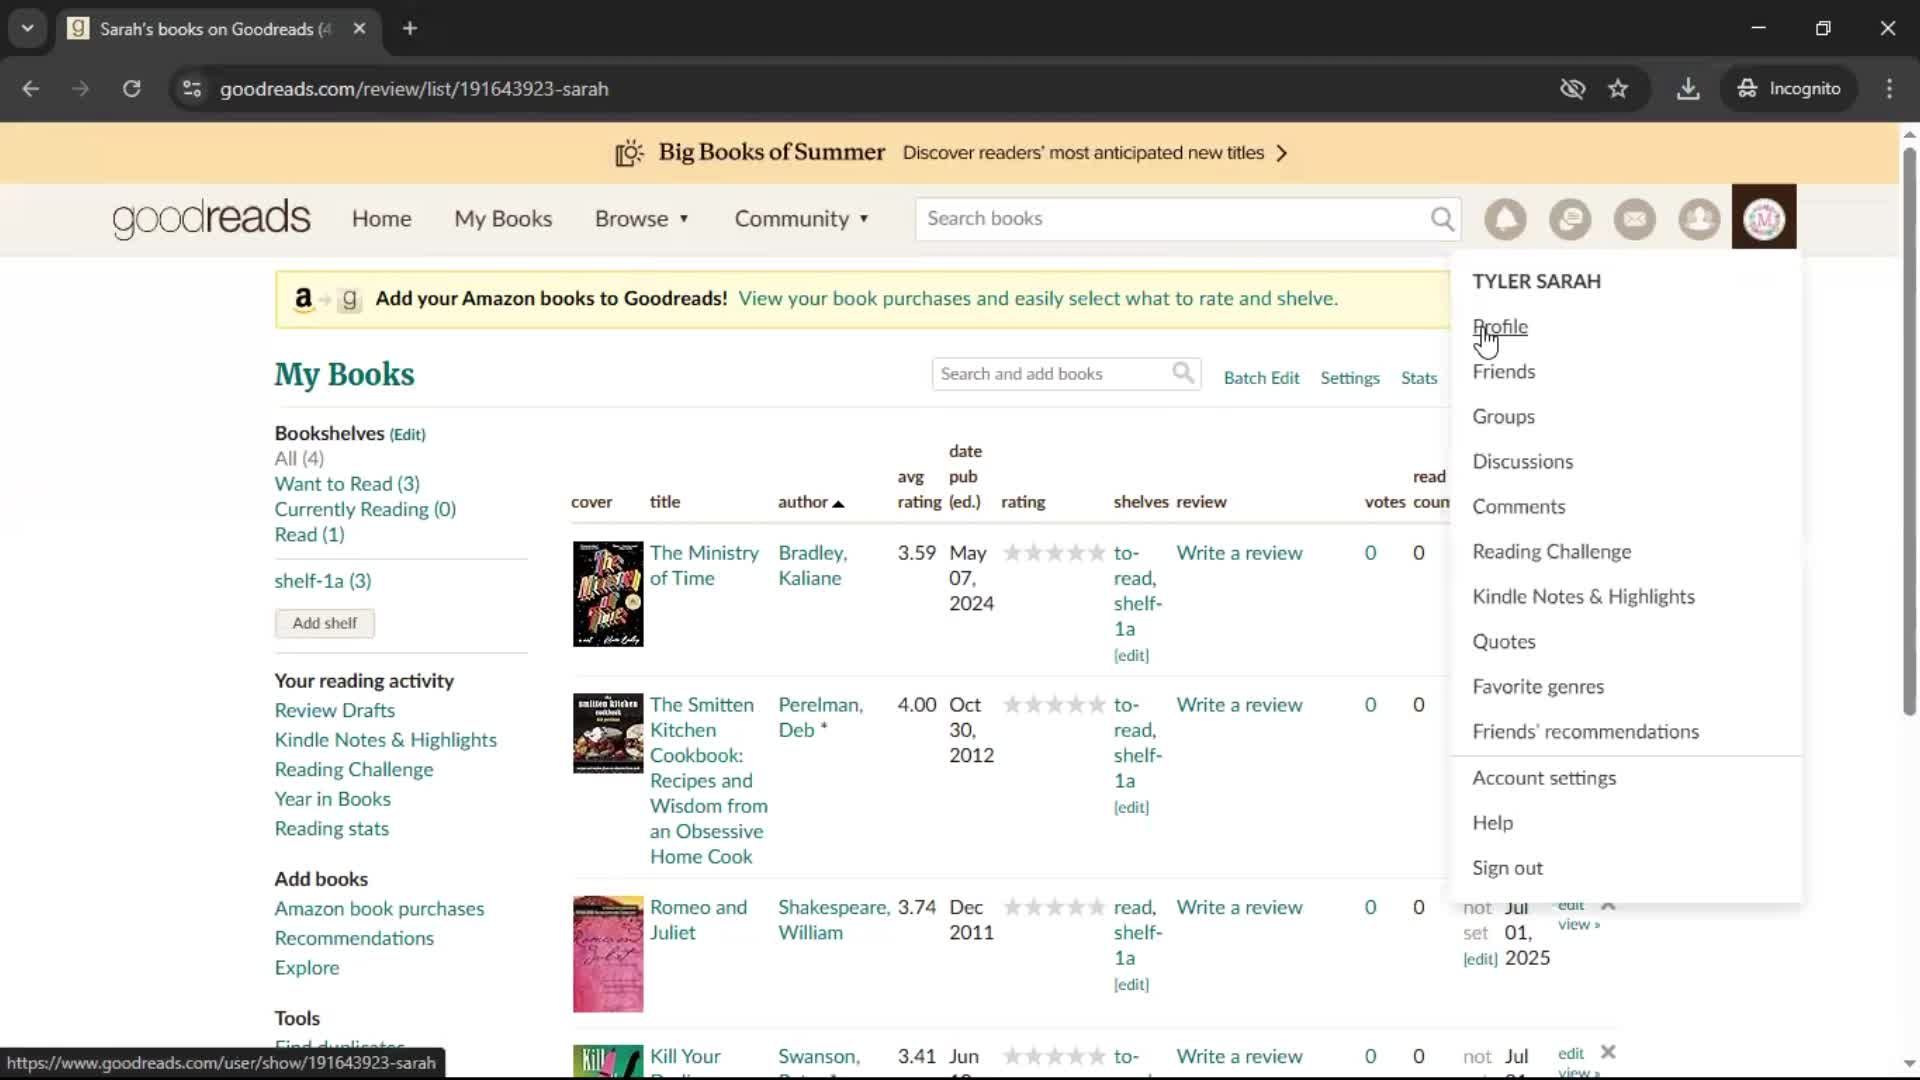The width and height of the screenshot is (1920, 1080).
Task: Select Reading Challenge in user menu
Action: [x=1551, y=551]
